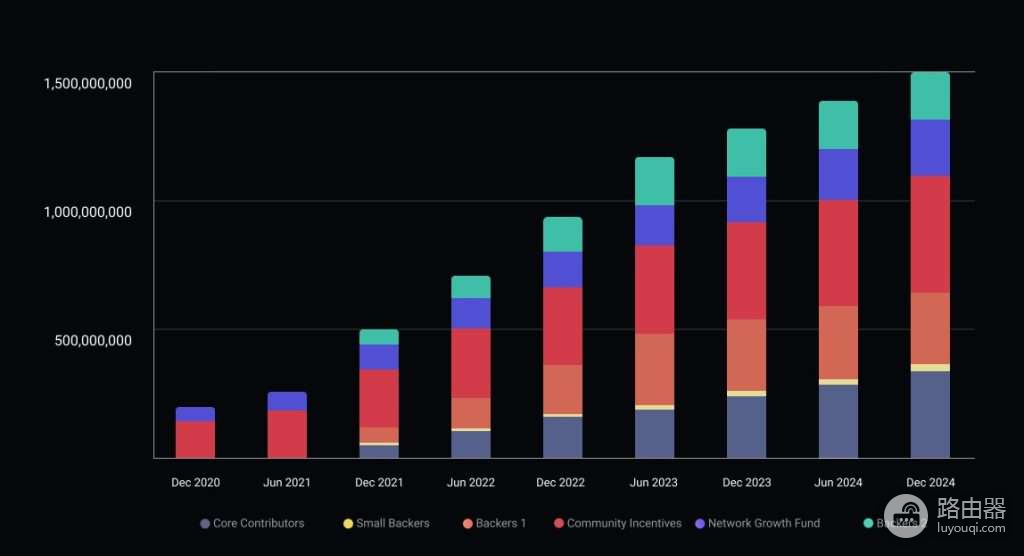1024x556 pixels.
Task: Click the Network Growth Fund legend dot
Action: [x=700, y=523]
